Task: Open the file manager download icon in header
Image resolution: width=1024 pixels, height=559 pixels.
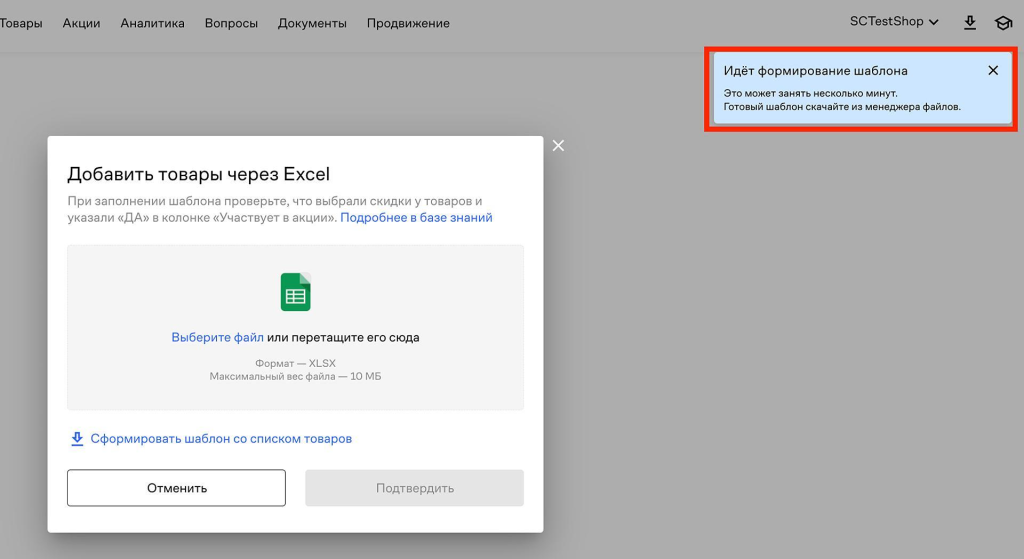Action: click(x=969, y=23)
